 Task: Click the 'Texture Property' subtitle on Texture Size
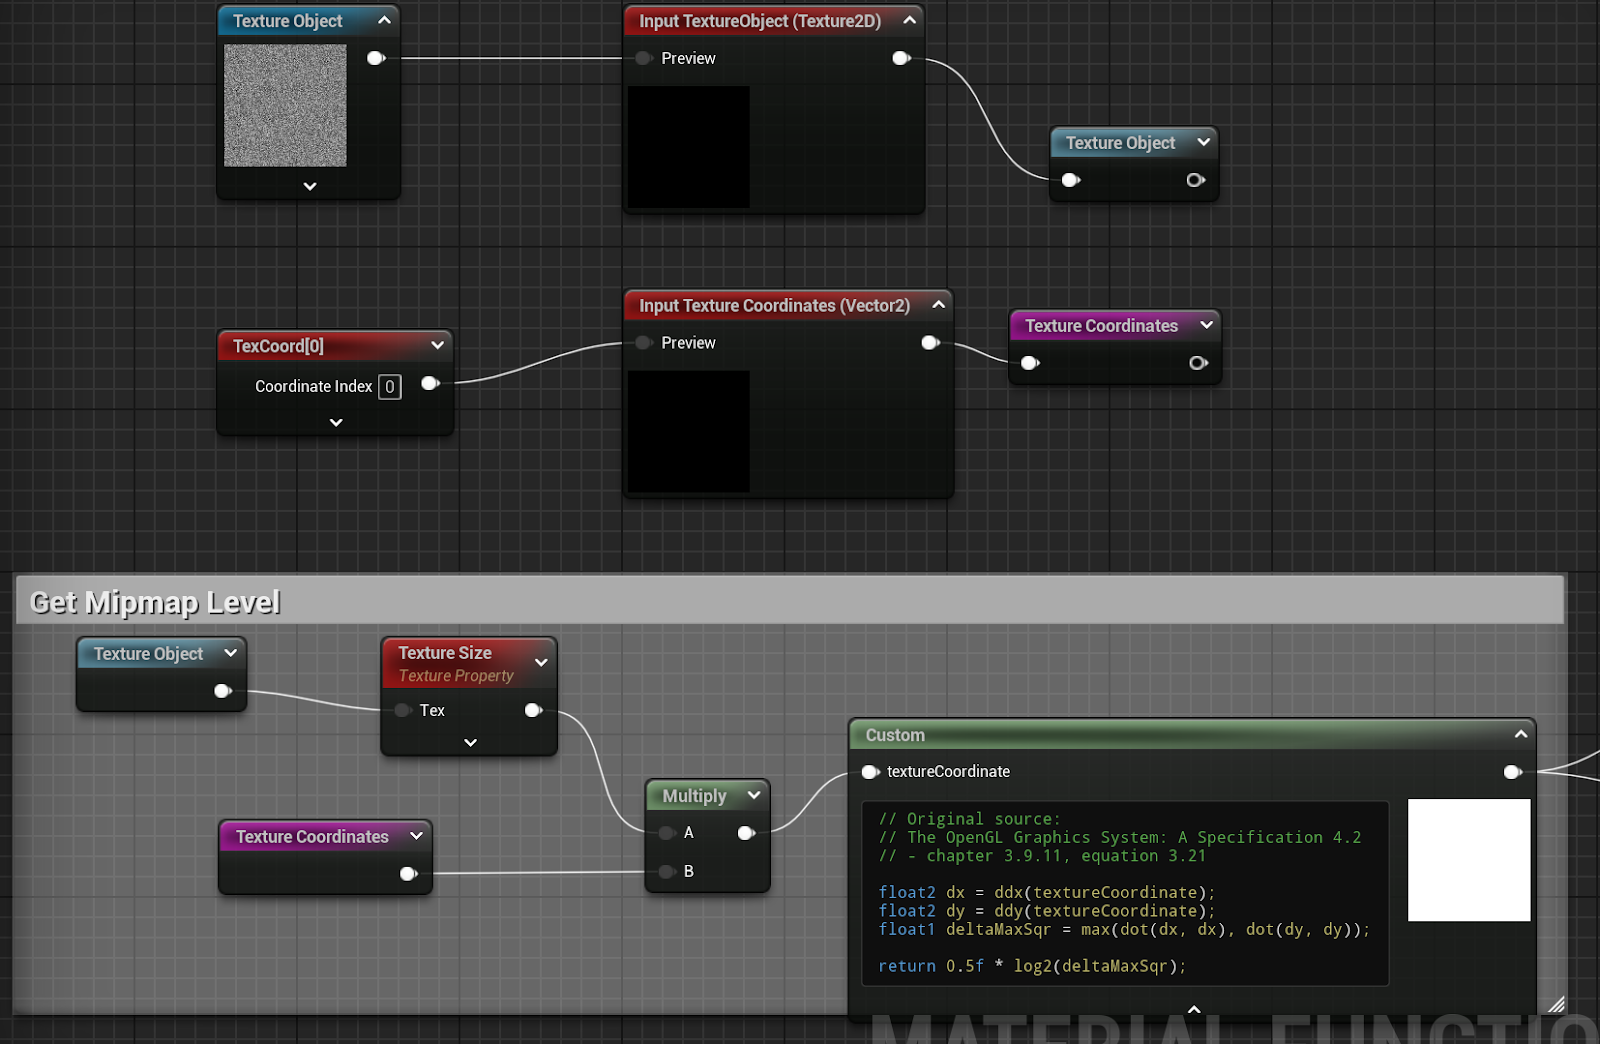click(x=456, y=676)
